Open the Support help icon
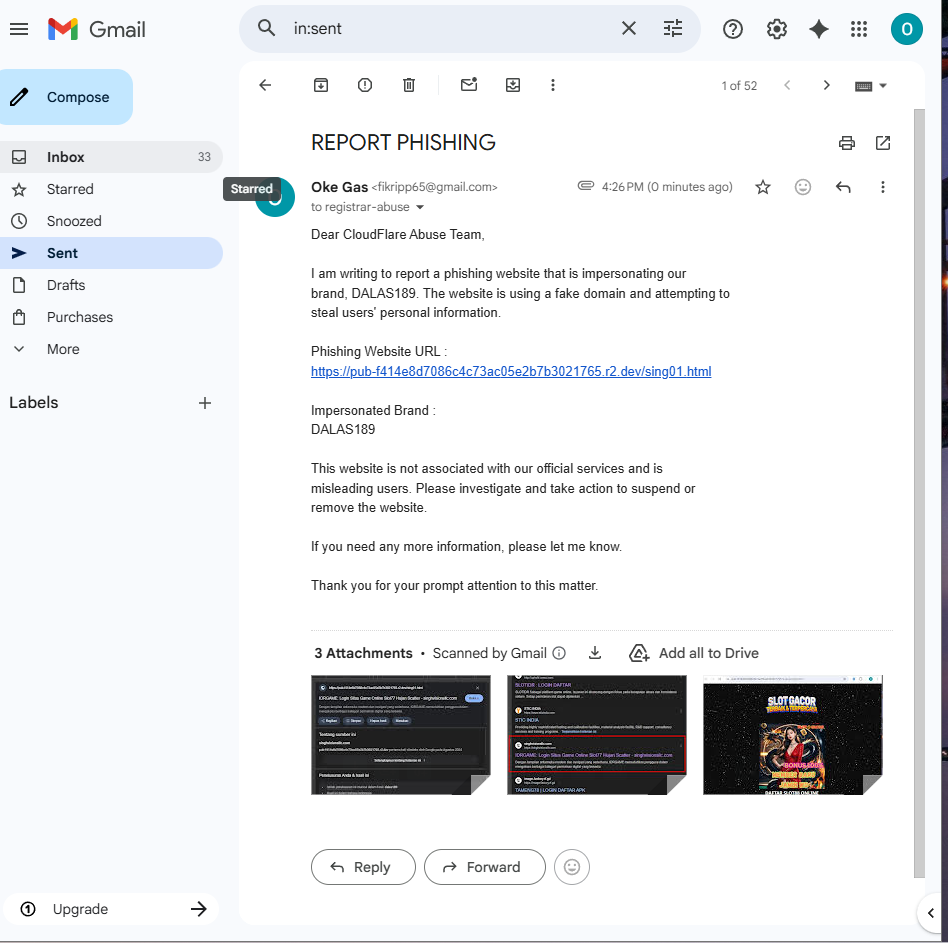Screen dimensions: 948x943 [733, 29]
